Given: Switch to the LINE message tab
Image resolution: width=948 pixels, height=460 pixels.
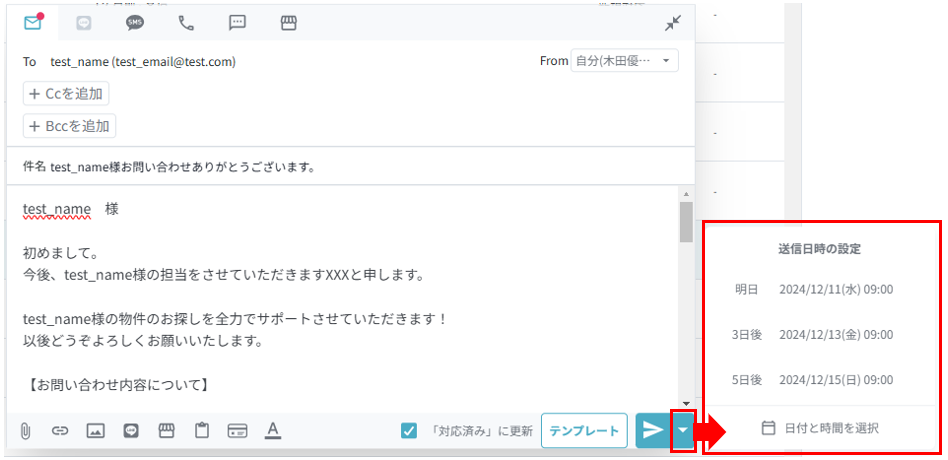Looking at the screenshot, I should click(84, 23).
